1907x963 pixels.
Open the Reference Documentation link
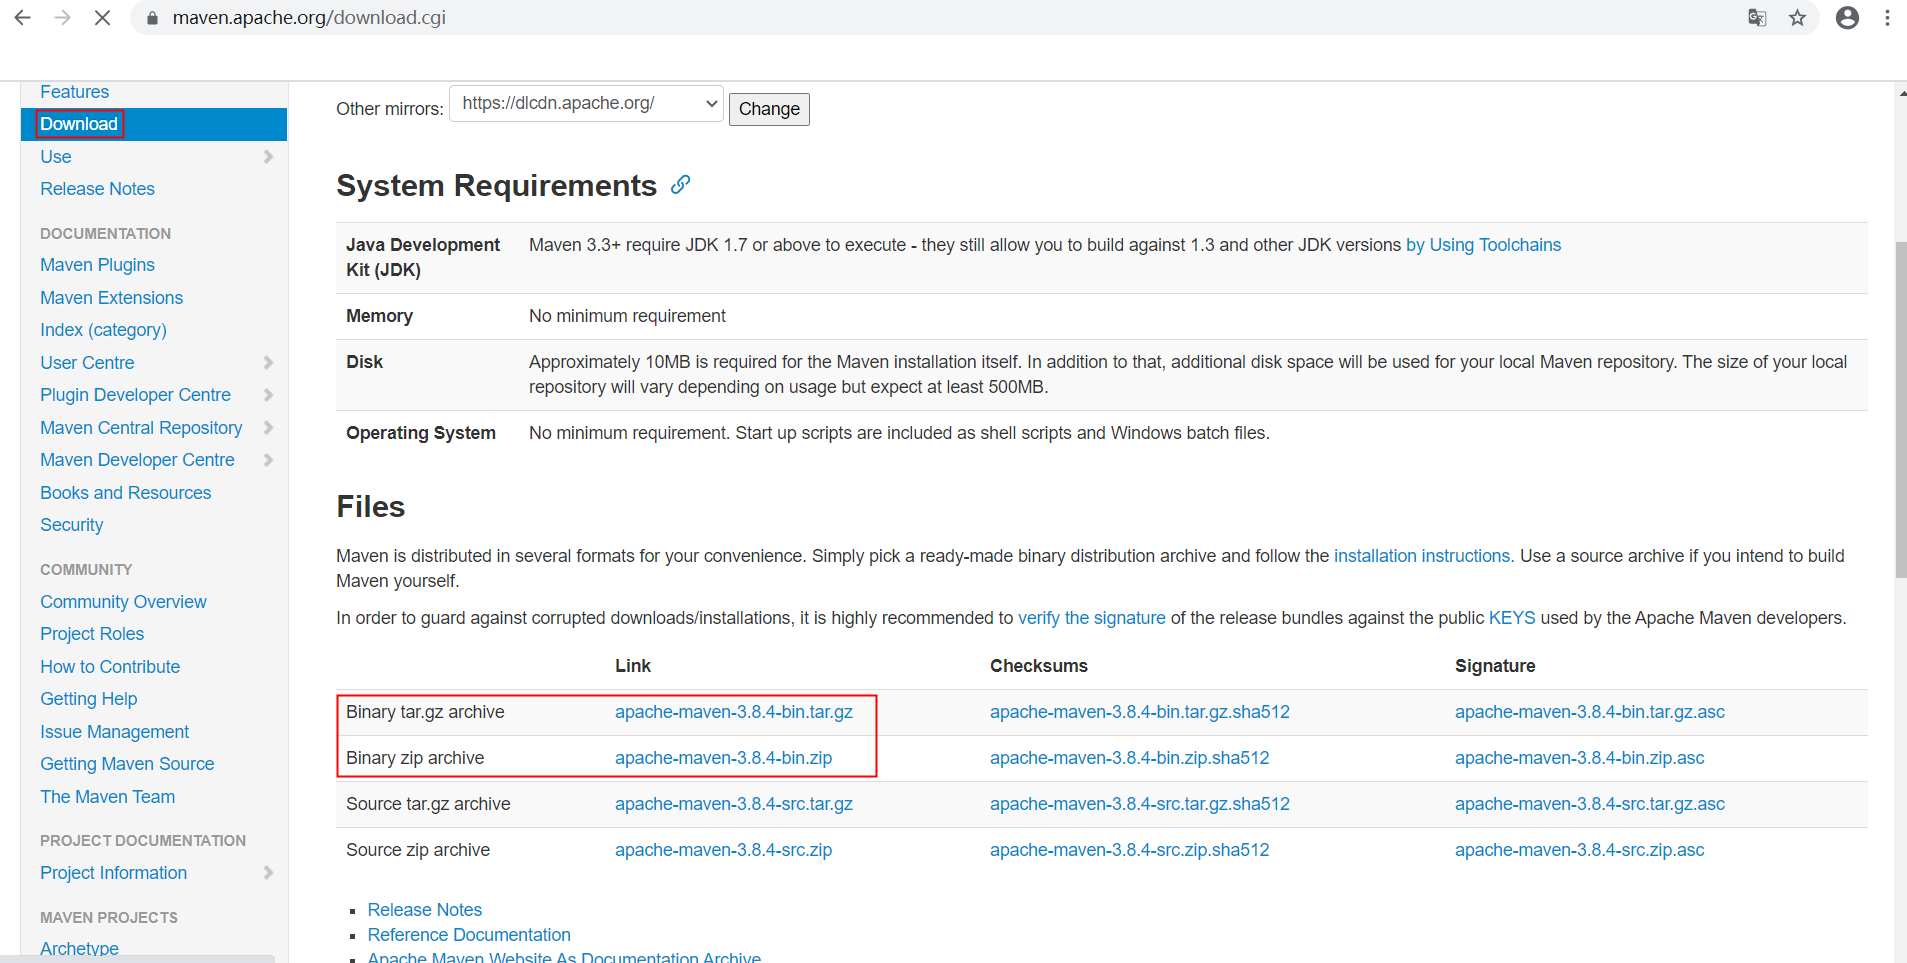[468, 935]
